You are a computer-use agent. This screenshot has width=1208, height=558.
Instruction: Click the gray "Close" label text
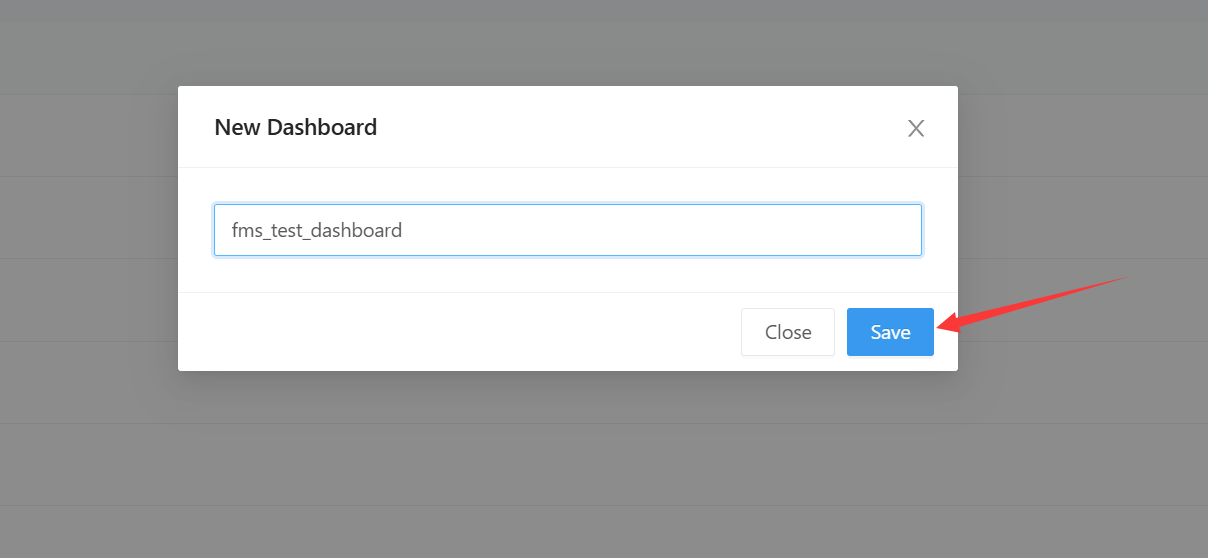click(x=788, y=332)
